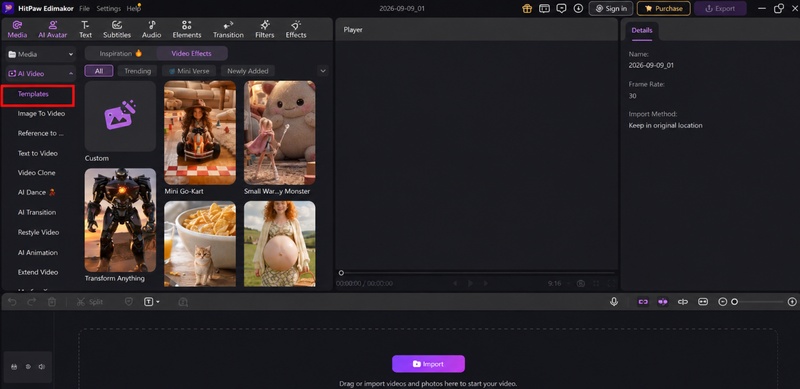Toggle track visibility eye icon
This screenshot has width=800, height=389.
coord(28,367)
